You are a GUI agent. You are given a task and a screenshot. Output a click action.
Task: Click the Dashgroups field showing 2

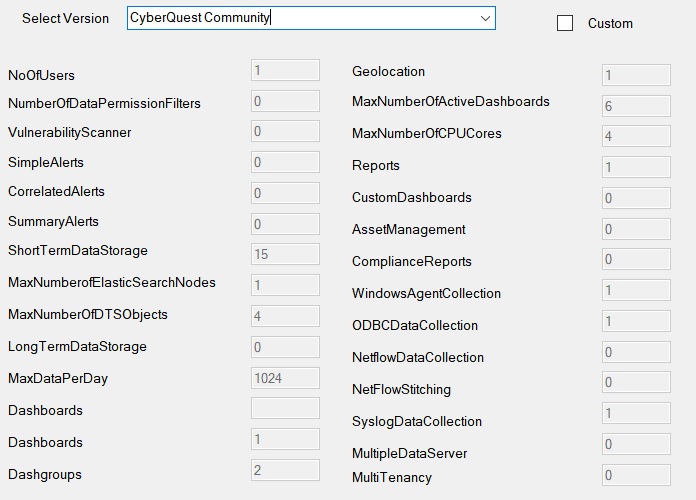pos(285,470)
